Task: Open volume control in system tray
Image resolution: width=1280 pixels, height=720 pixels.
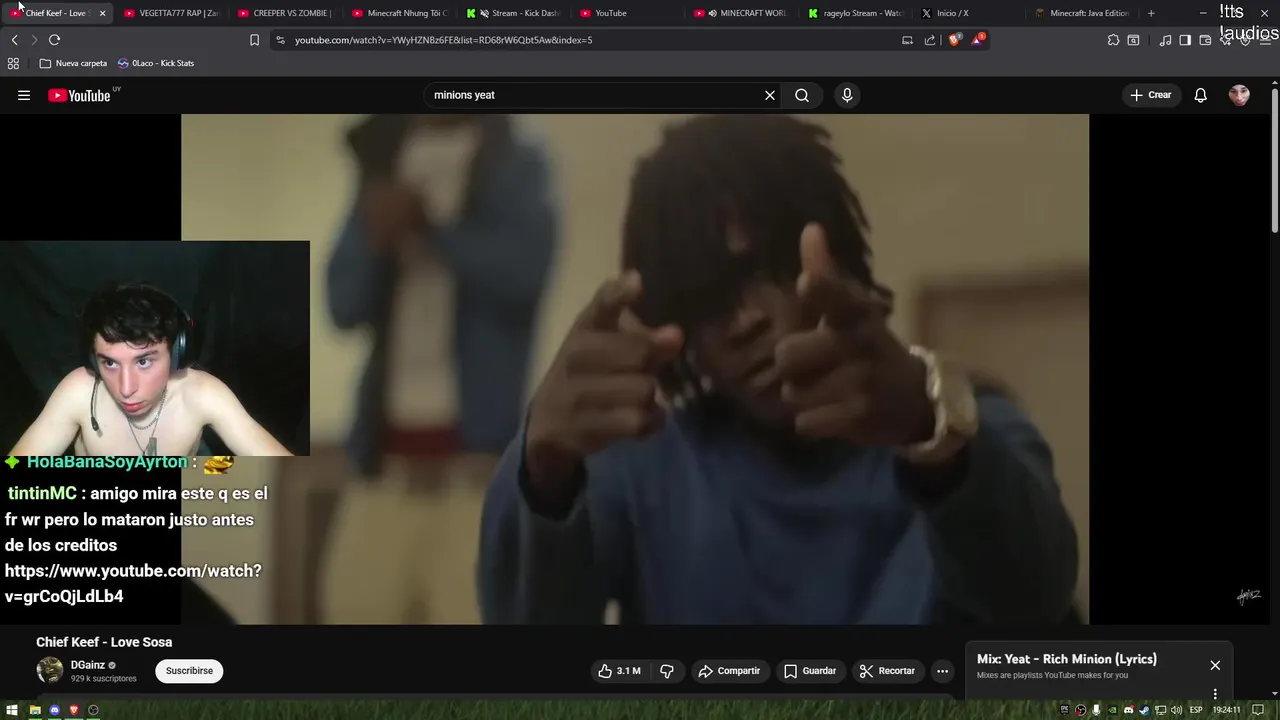Action: coord(1177,710)
